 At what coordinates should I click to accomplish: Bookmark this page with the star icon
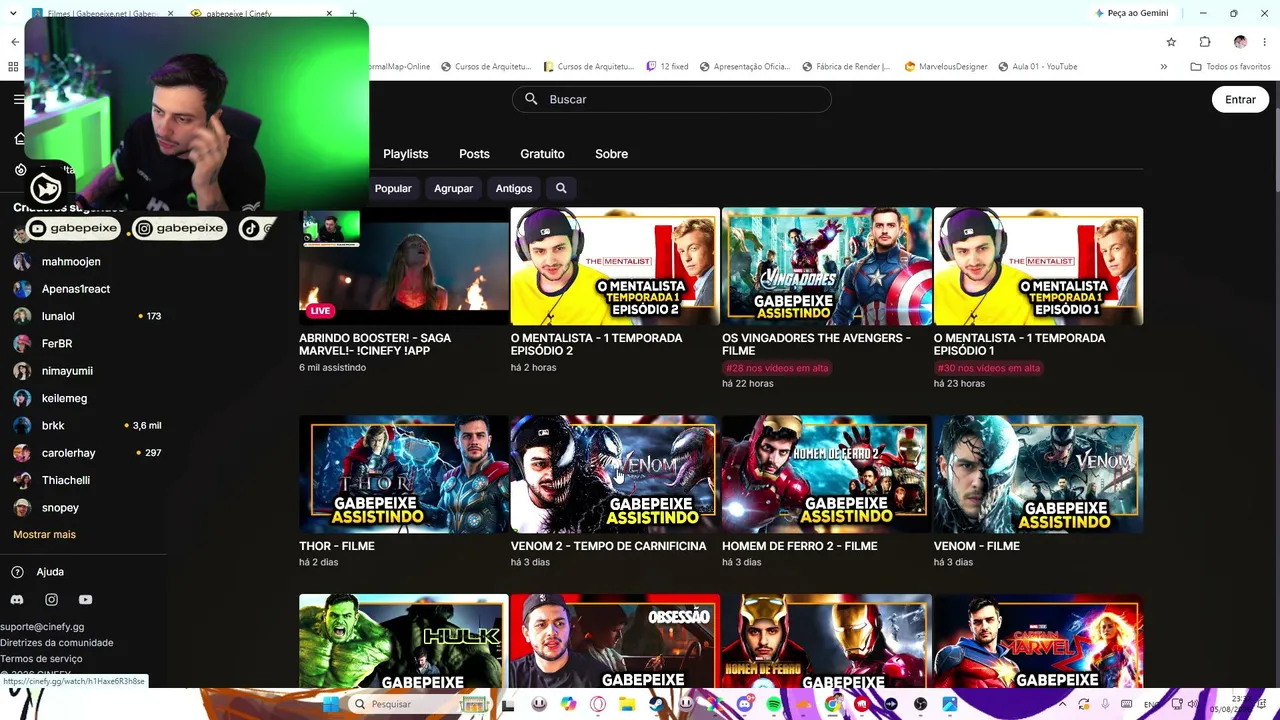click(1171, 42)
